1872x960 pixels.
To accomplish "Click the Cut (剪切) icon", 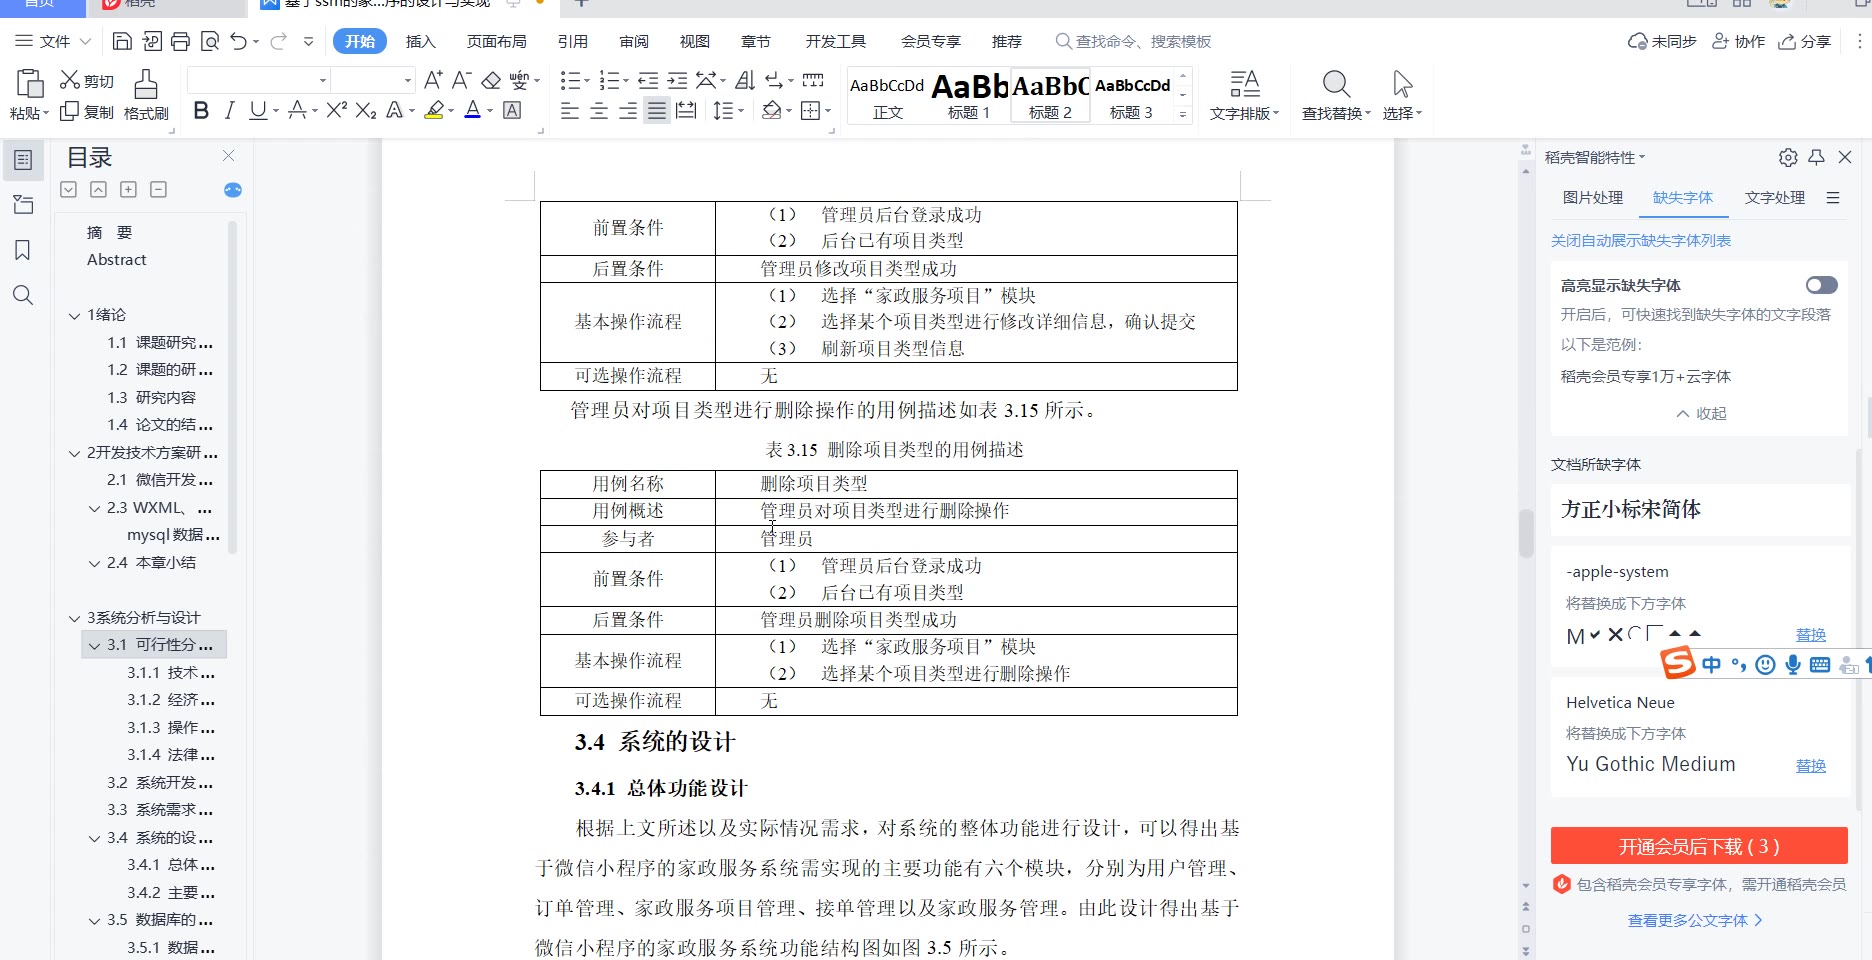I will click(87, 81).
